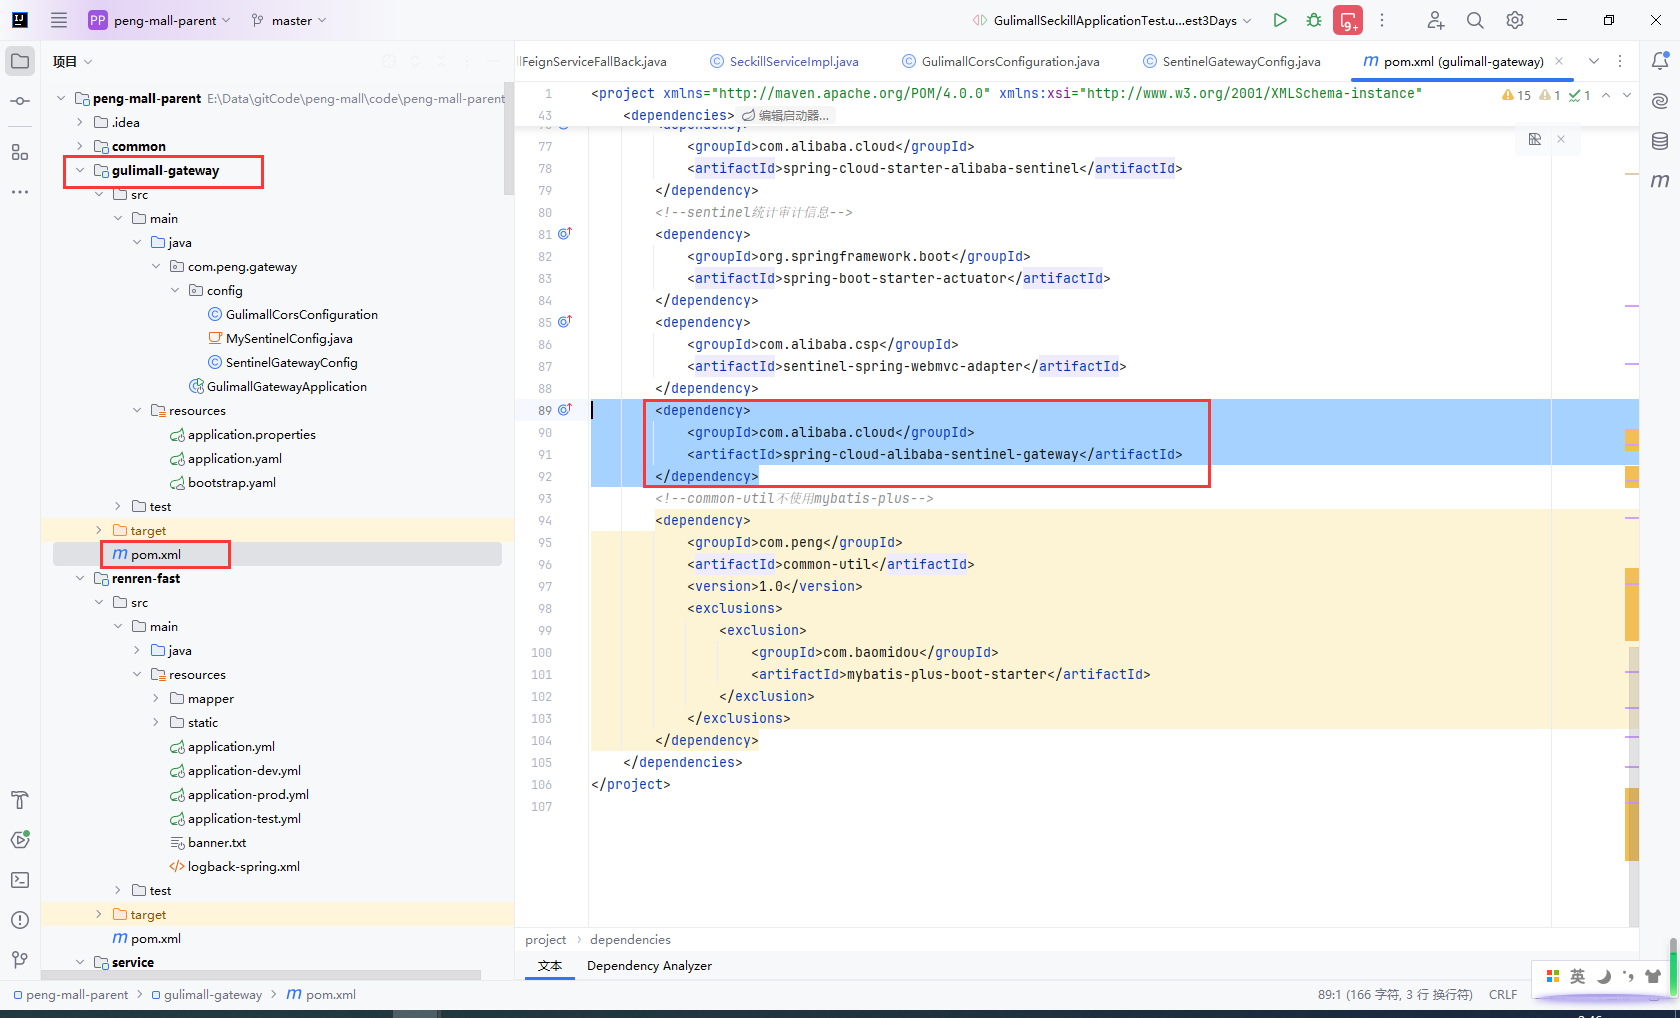Open the Project tool window icon
Viewport: 1680px width, 1018px height.
(20, 61)
